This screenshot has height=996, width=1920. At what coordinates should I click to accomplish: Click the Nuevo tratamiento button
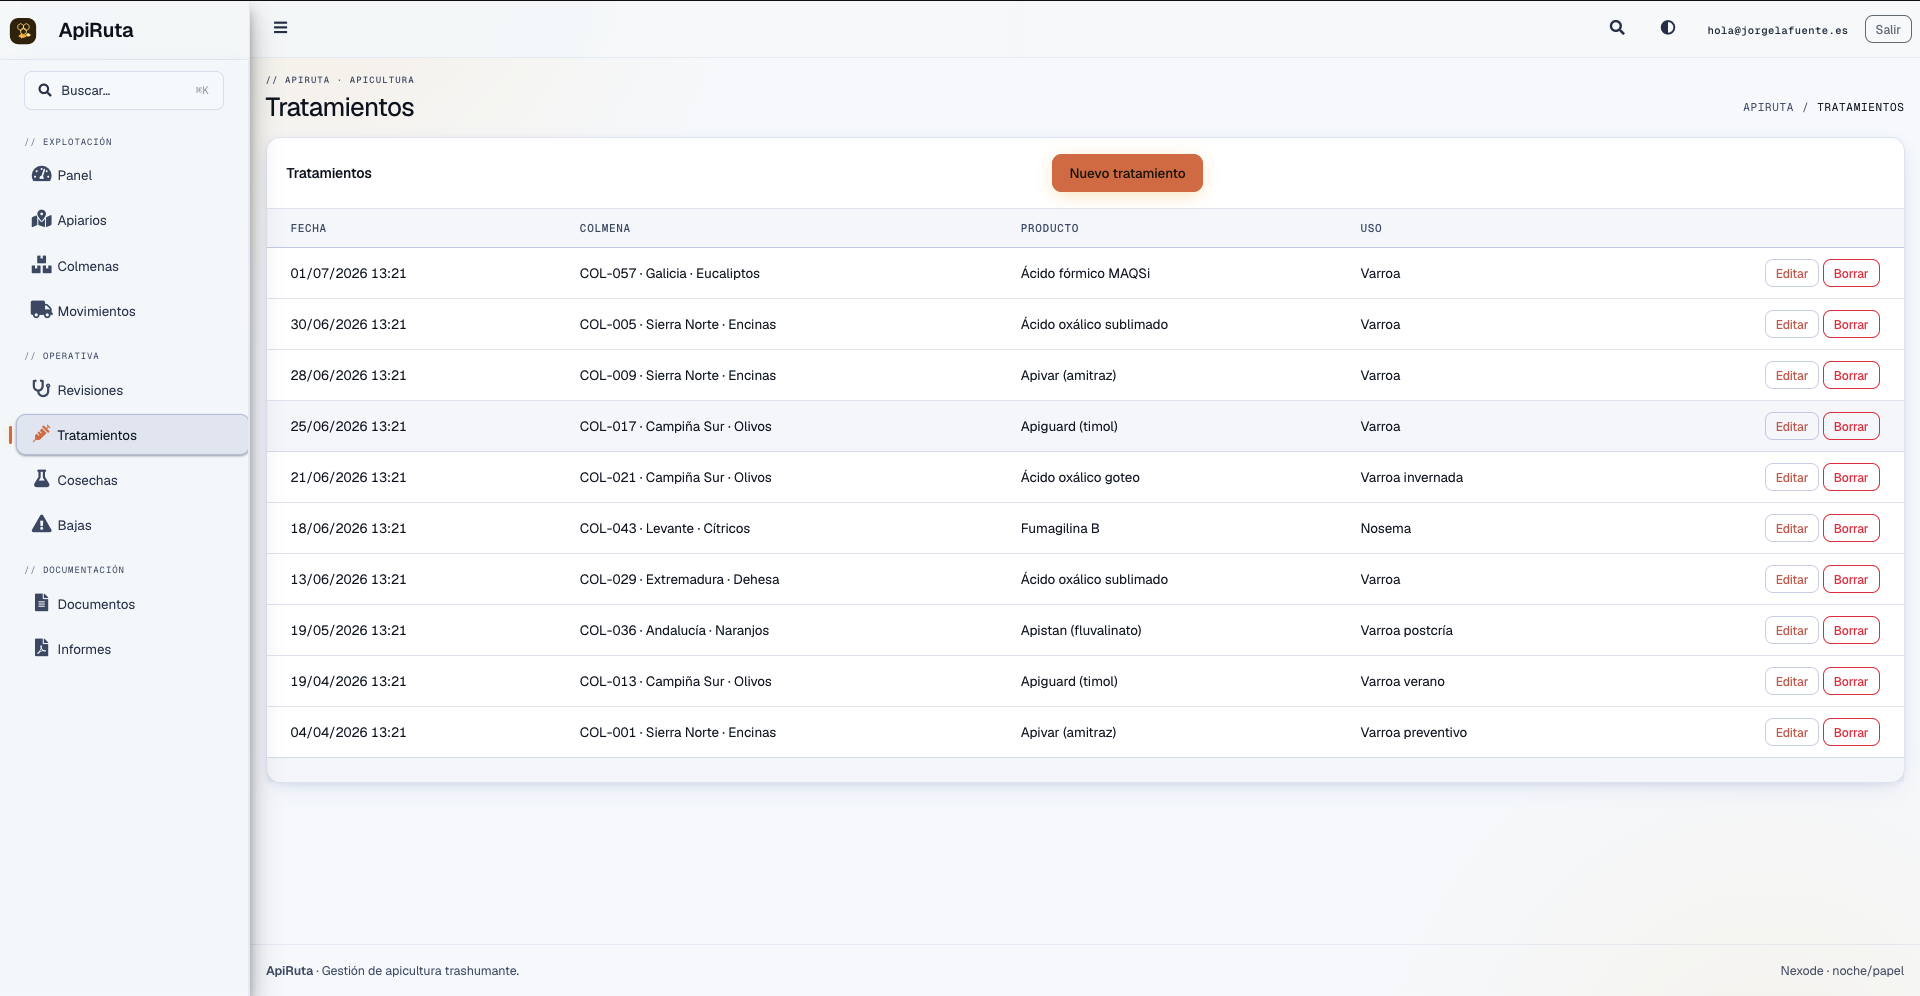(1127, 173)
